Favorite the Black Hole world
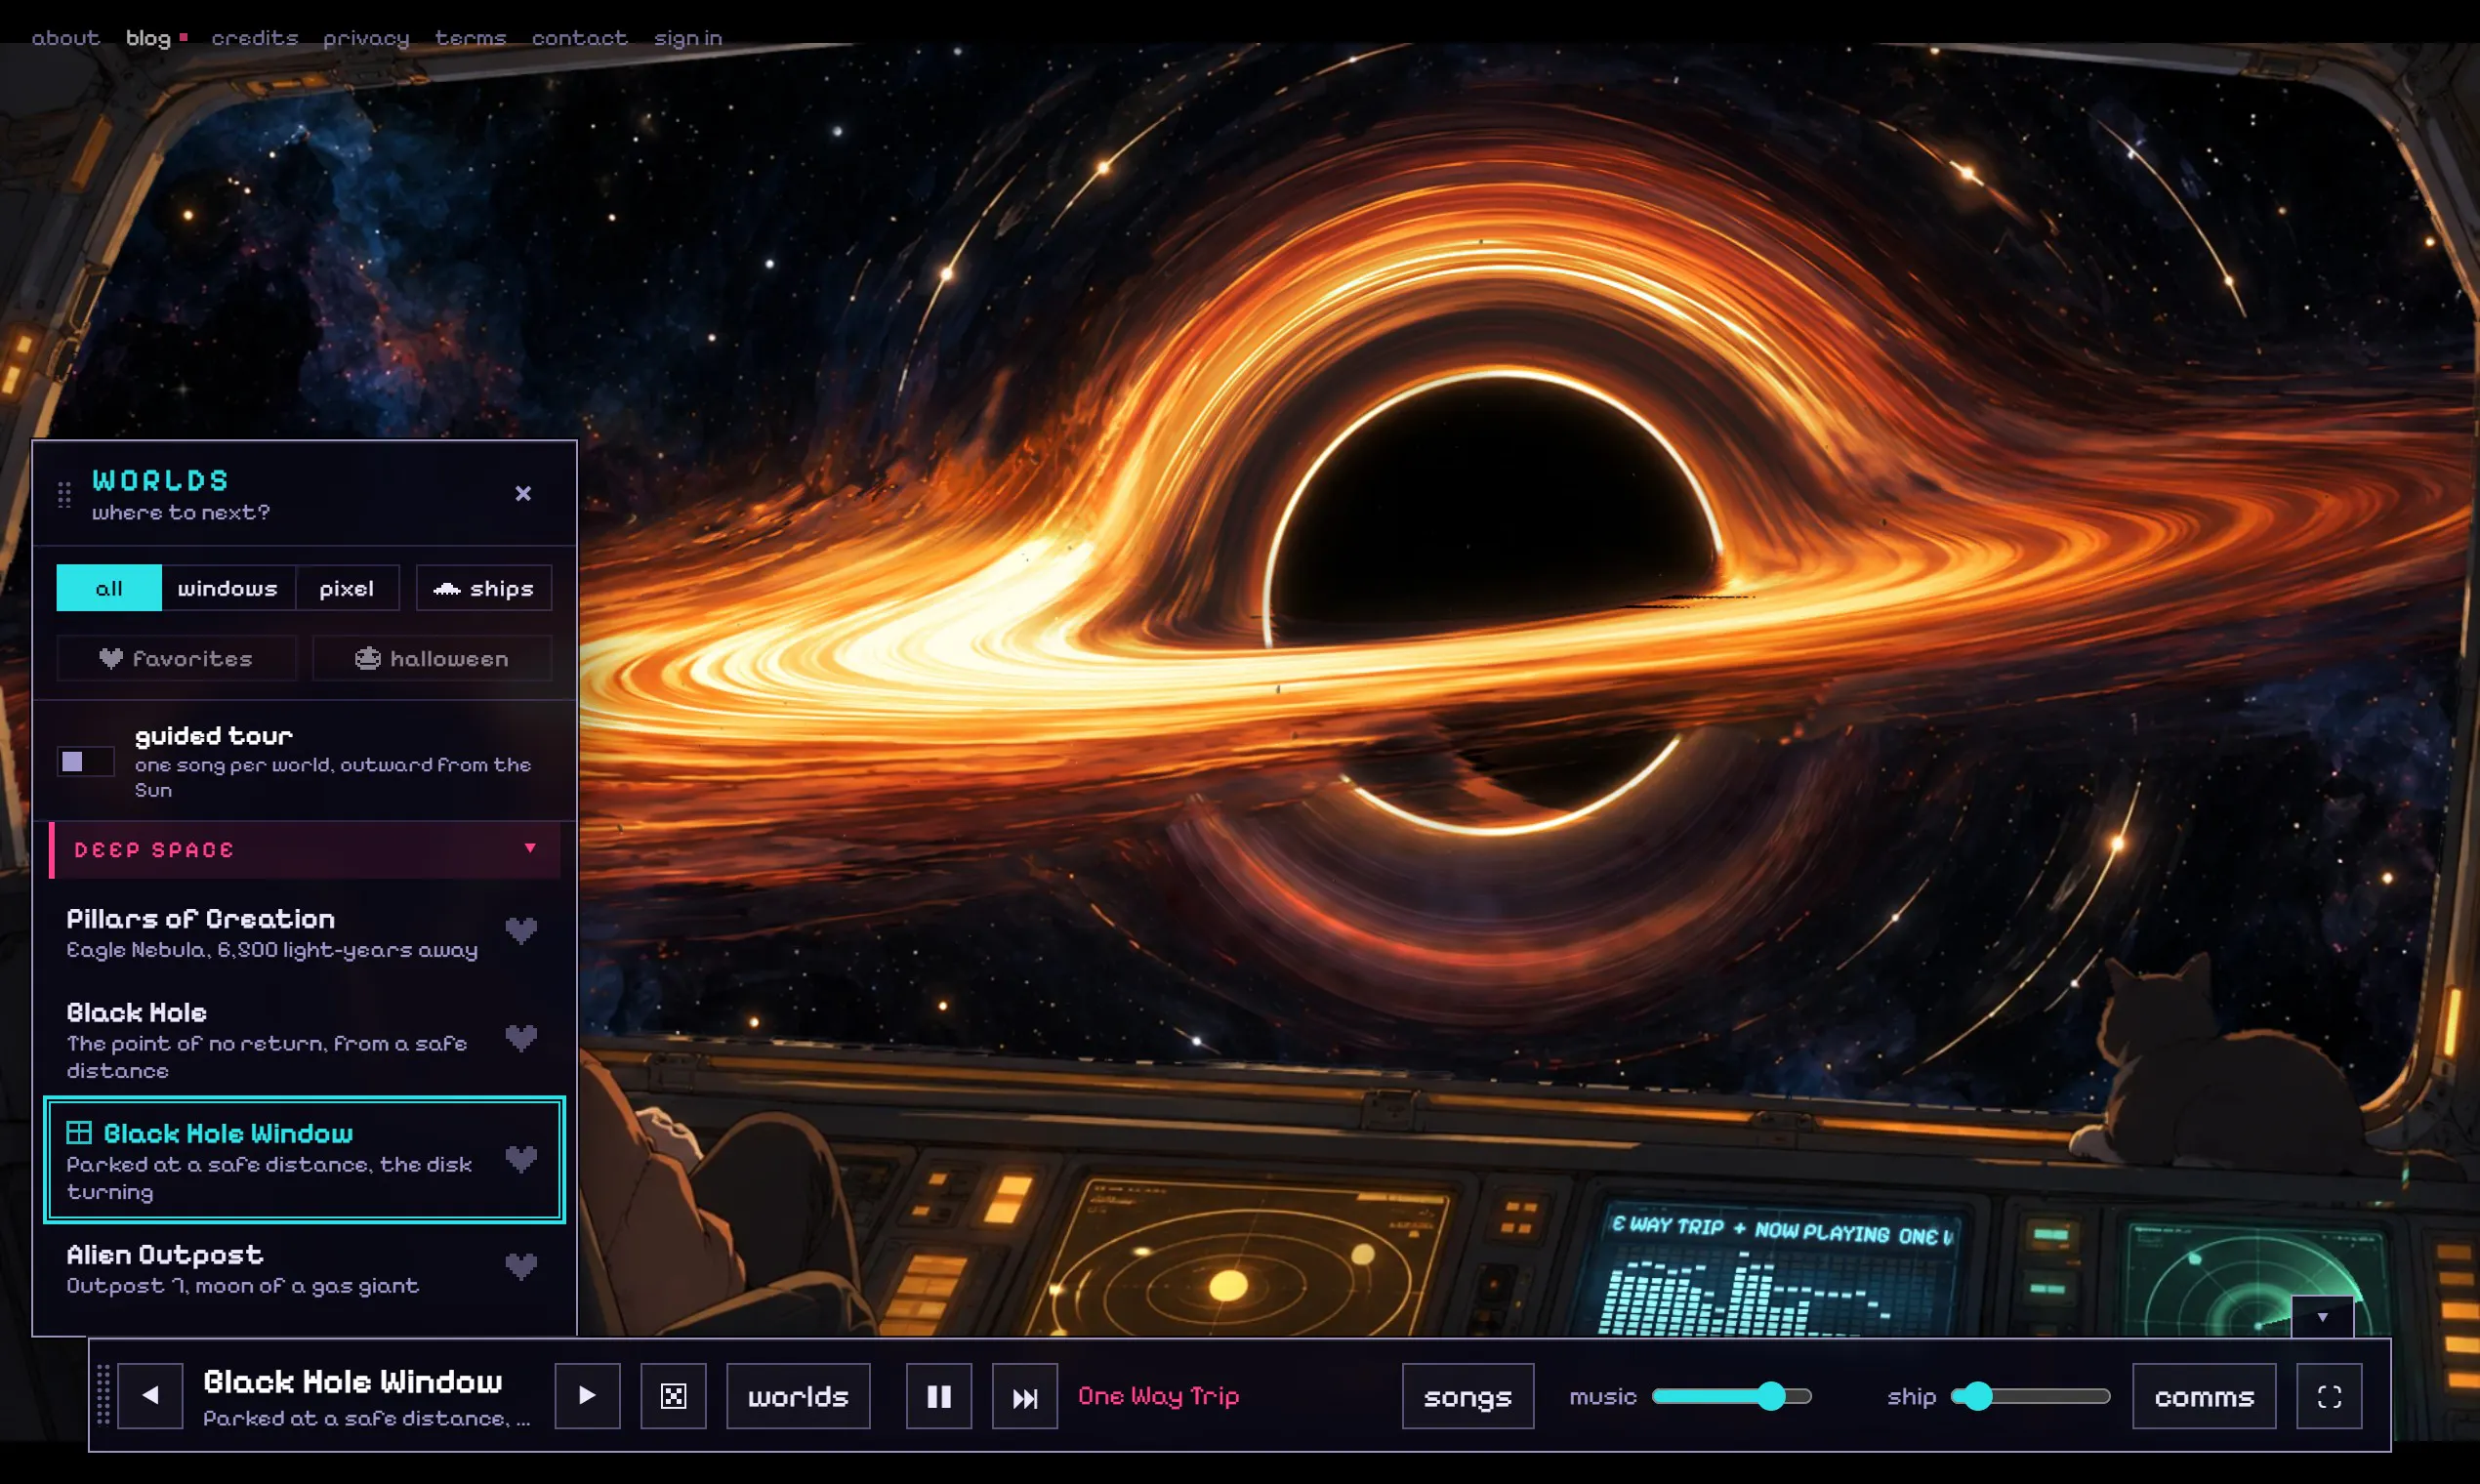Screen dimensions: 2480x1484 click(521, 1038)
